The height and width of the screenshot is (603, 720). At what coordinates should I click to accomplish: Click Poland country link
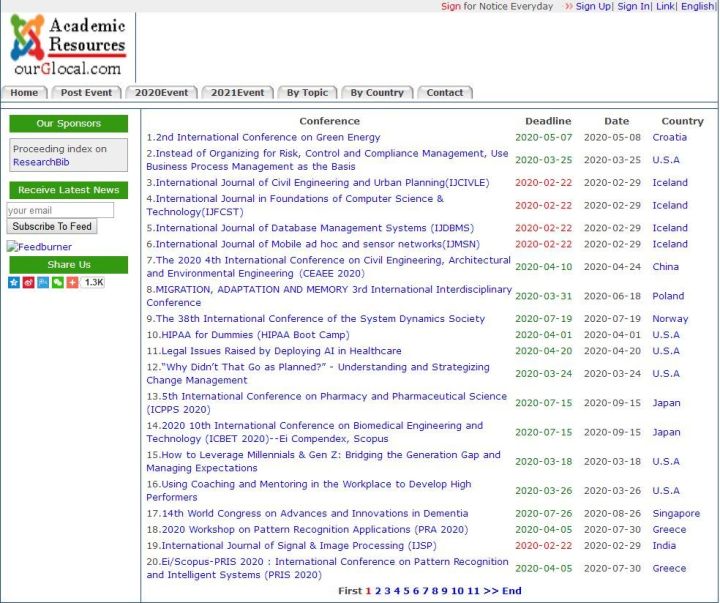[668, 296]
